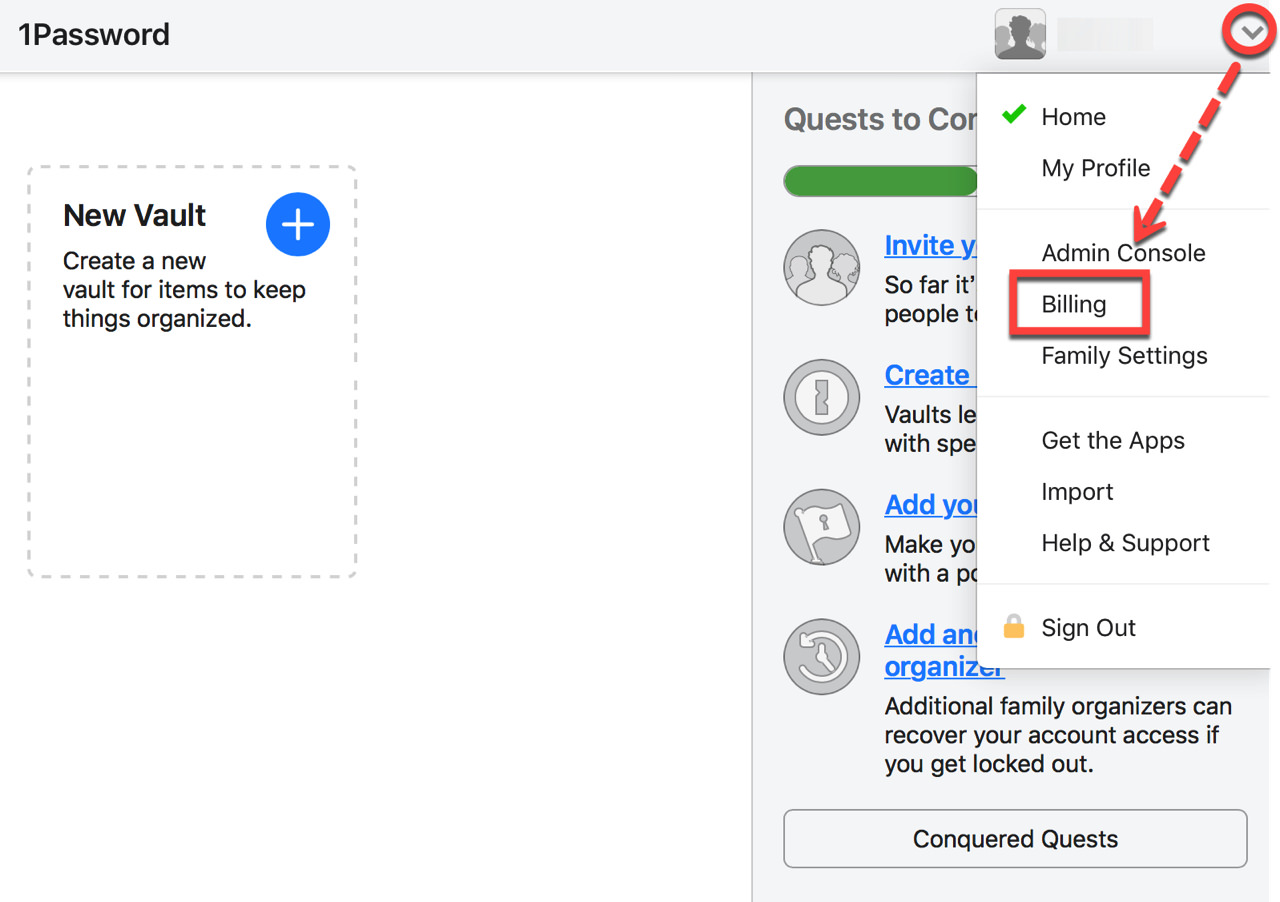Open Help & Support menu entry
The width and height of the screenshot is (1280, 902).
coord(1125,542)
